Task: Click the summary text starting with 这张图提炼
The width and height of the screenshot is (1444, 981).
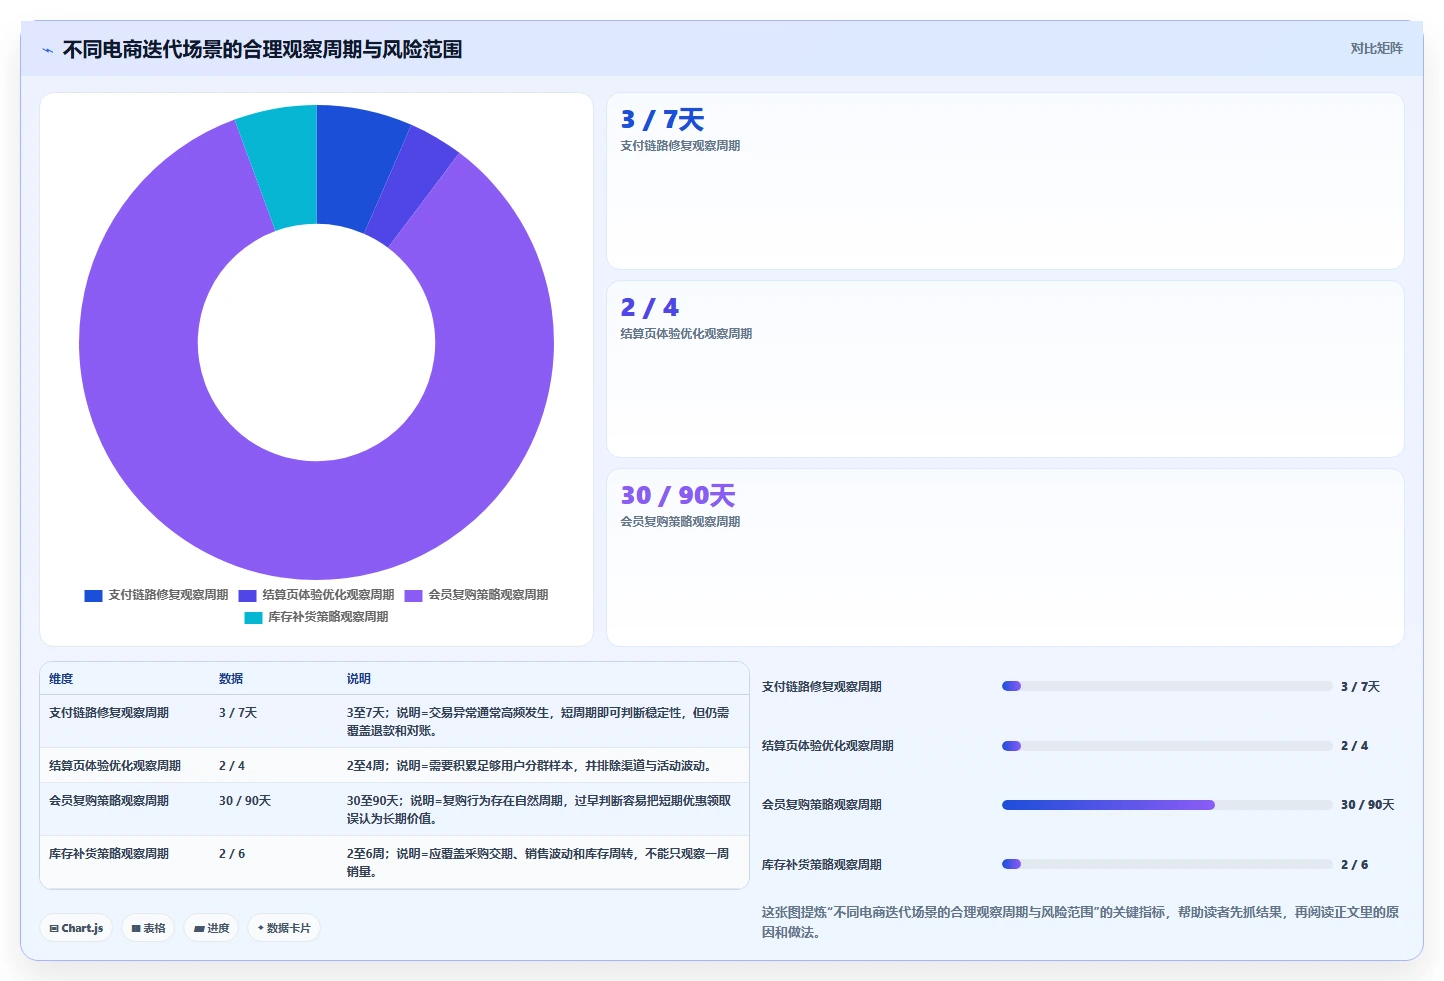Action: (1080, 922)
